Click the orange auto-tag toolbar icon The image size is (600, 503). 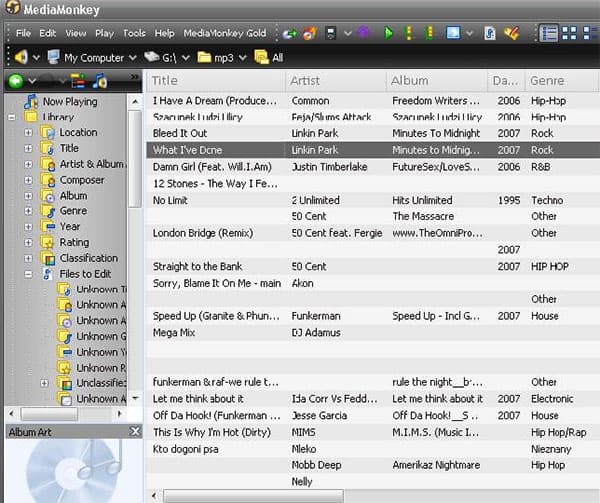512,33
